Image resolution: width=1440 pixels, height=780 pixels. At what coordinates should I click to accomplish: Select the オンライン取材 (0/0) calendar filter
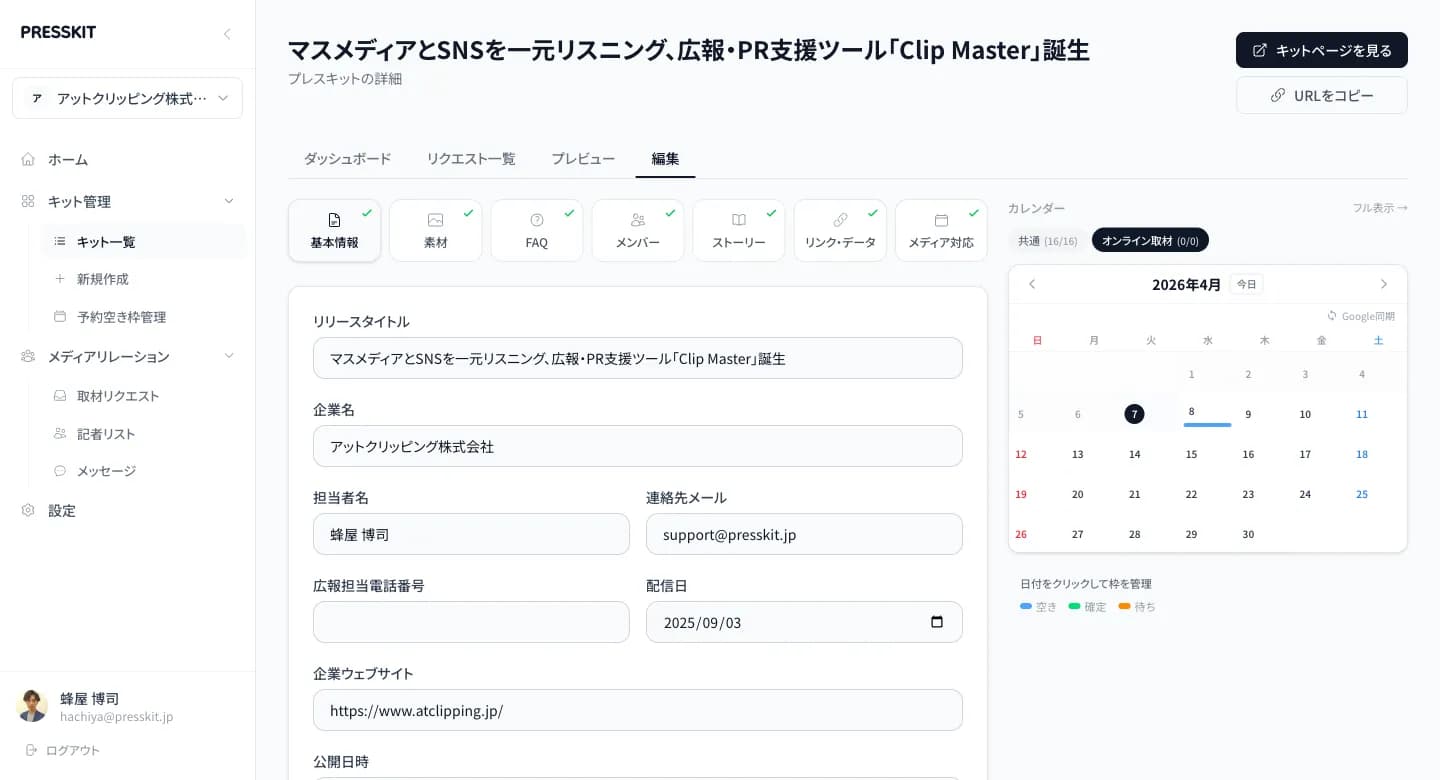(1150, 240)
